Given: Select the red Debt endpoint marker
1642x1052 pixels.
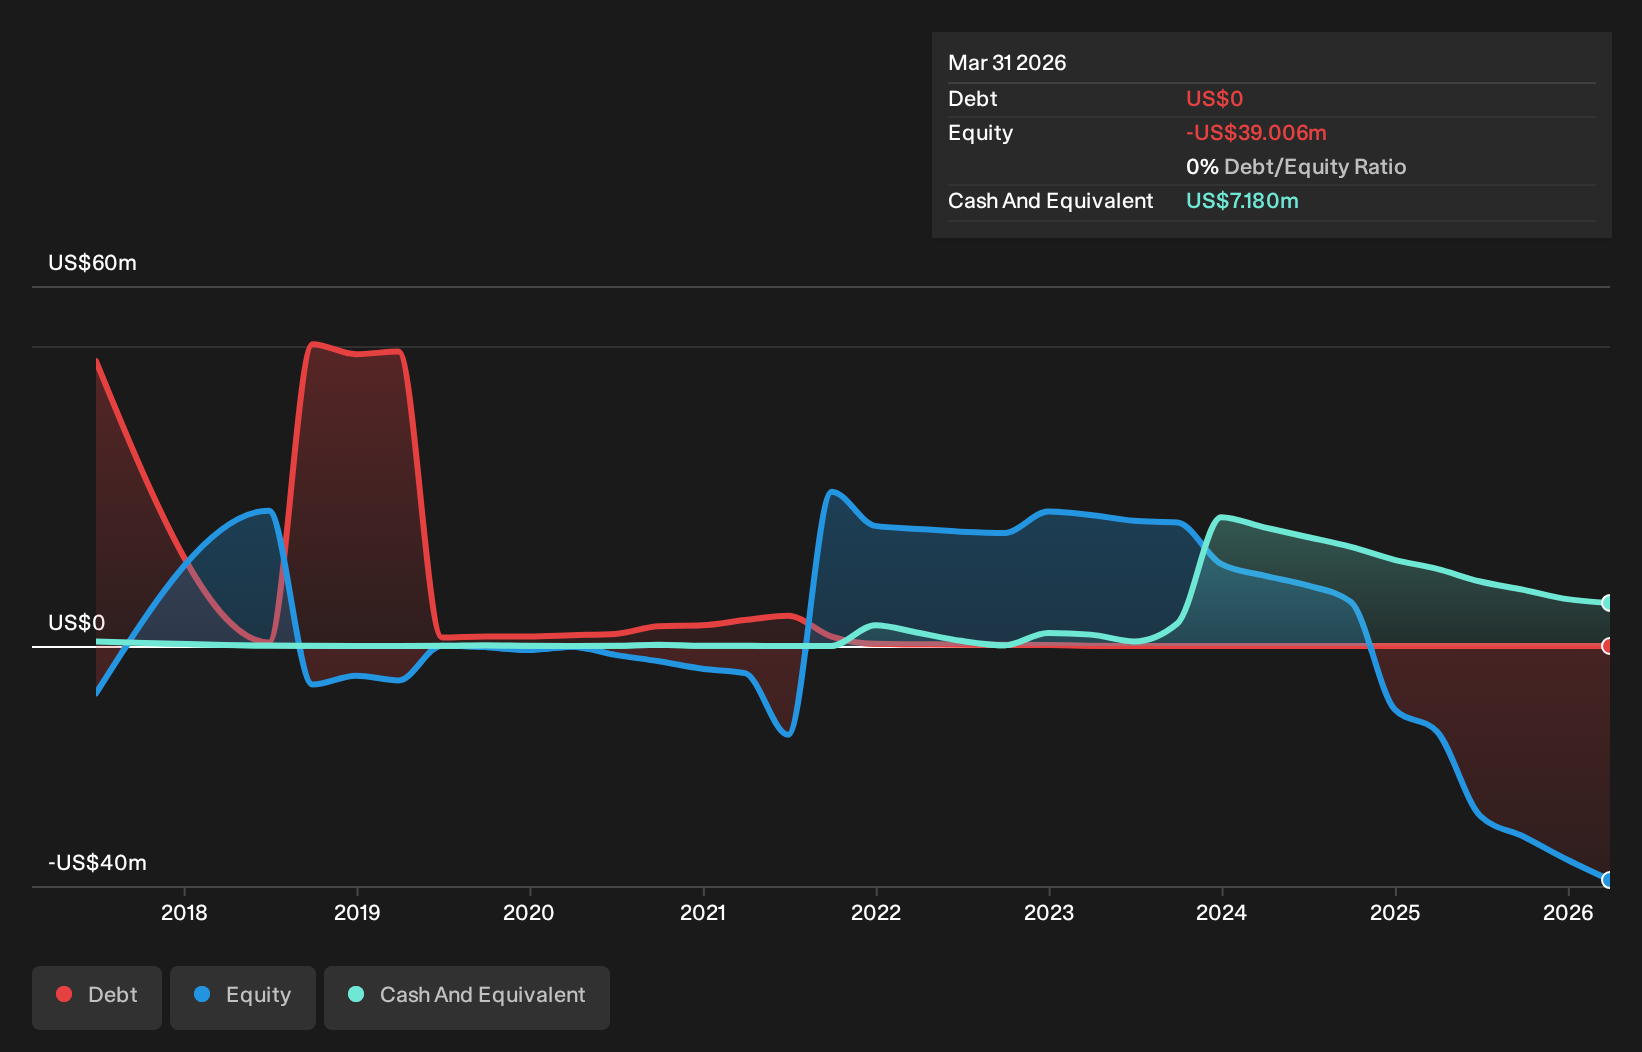Looking at the screenshot, I should (1608, 646).
